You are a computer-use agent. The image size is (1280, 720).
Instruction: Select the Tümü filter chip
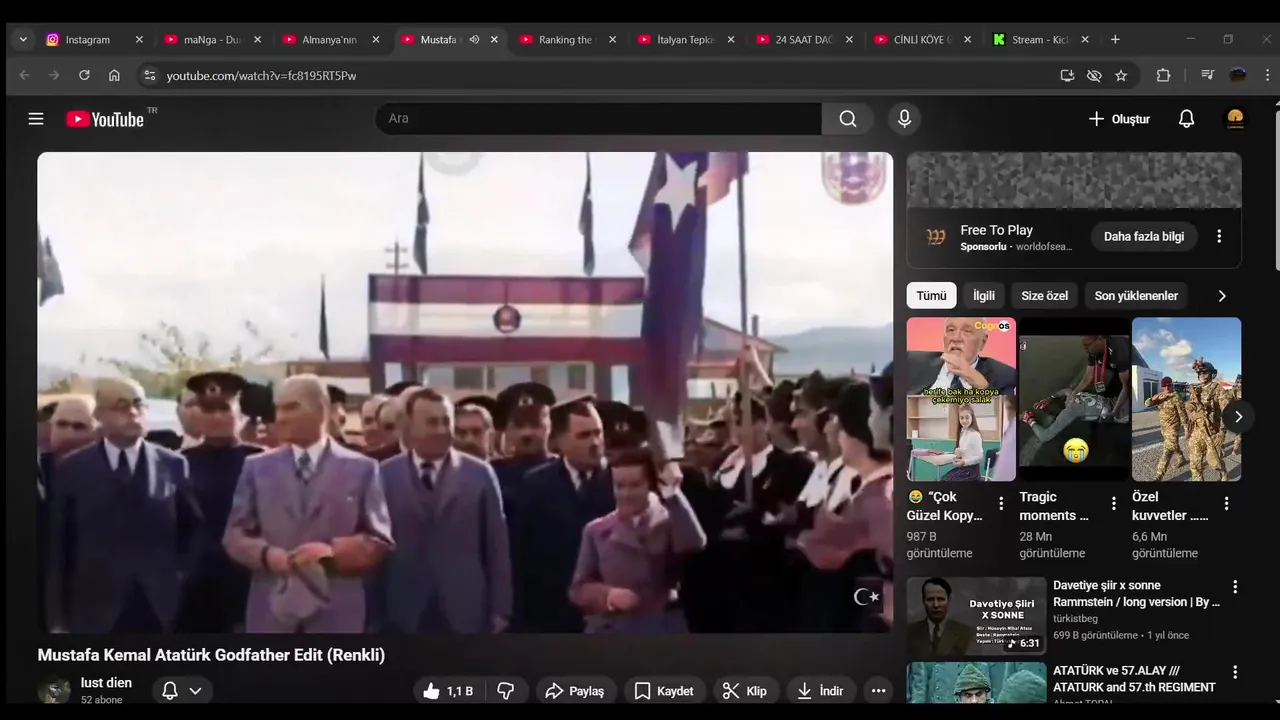[x=931, y=296]
